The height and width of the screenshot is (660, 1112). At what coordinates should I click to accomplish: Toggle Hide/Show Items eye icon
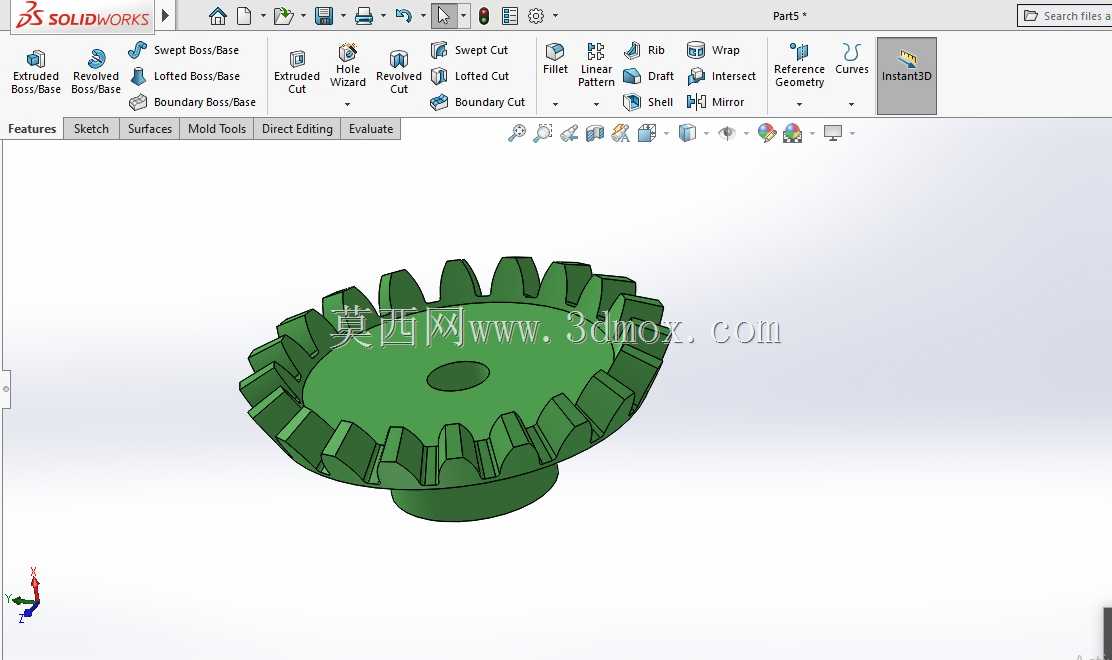[x=727, y=133]
